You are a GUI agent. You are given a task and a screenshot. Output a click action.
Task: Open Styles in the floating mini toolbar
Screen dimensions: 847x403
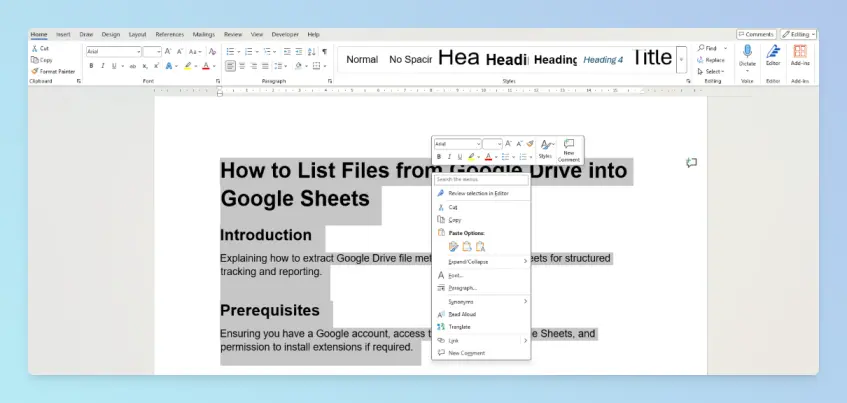click(546, 150)
